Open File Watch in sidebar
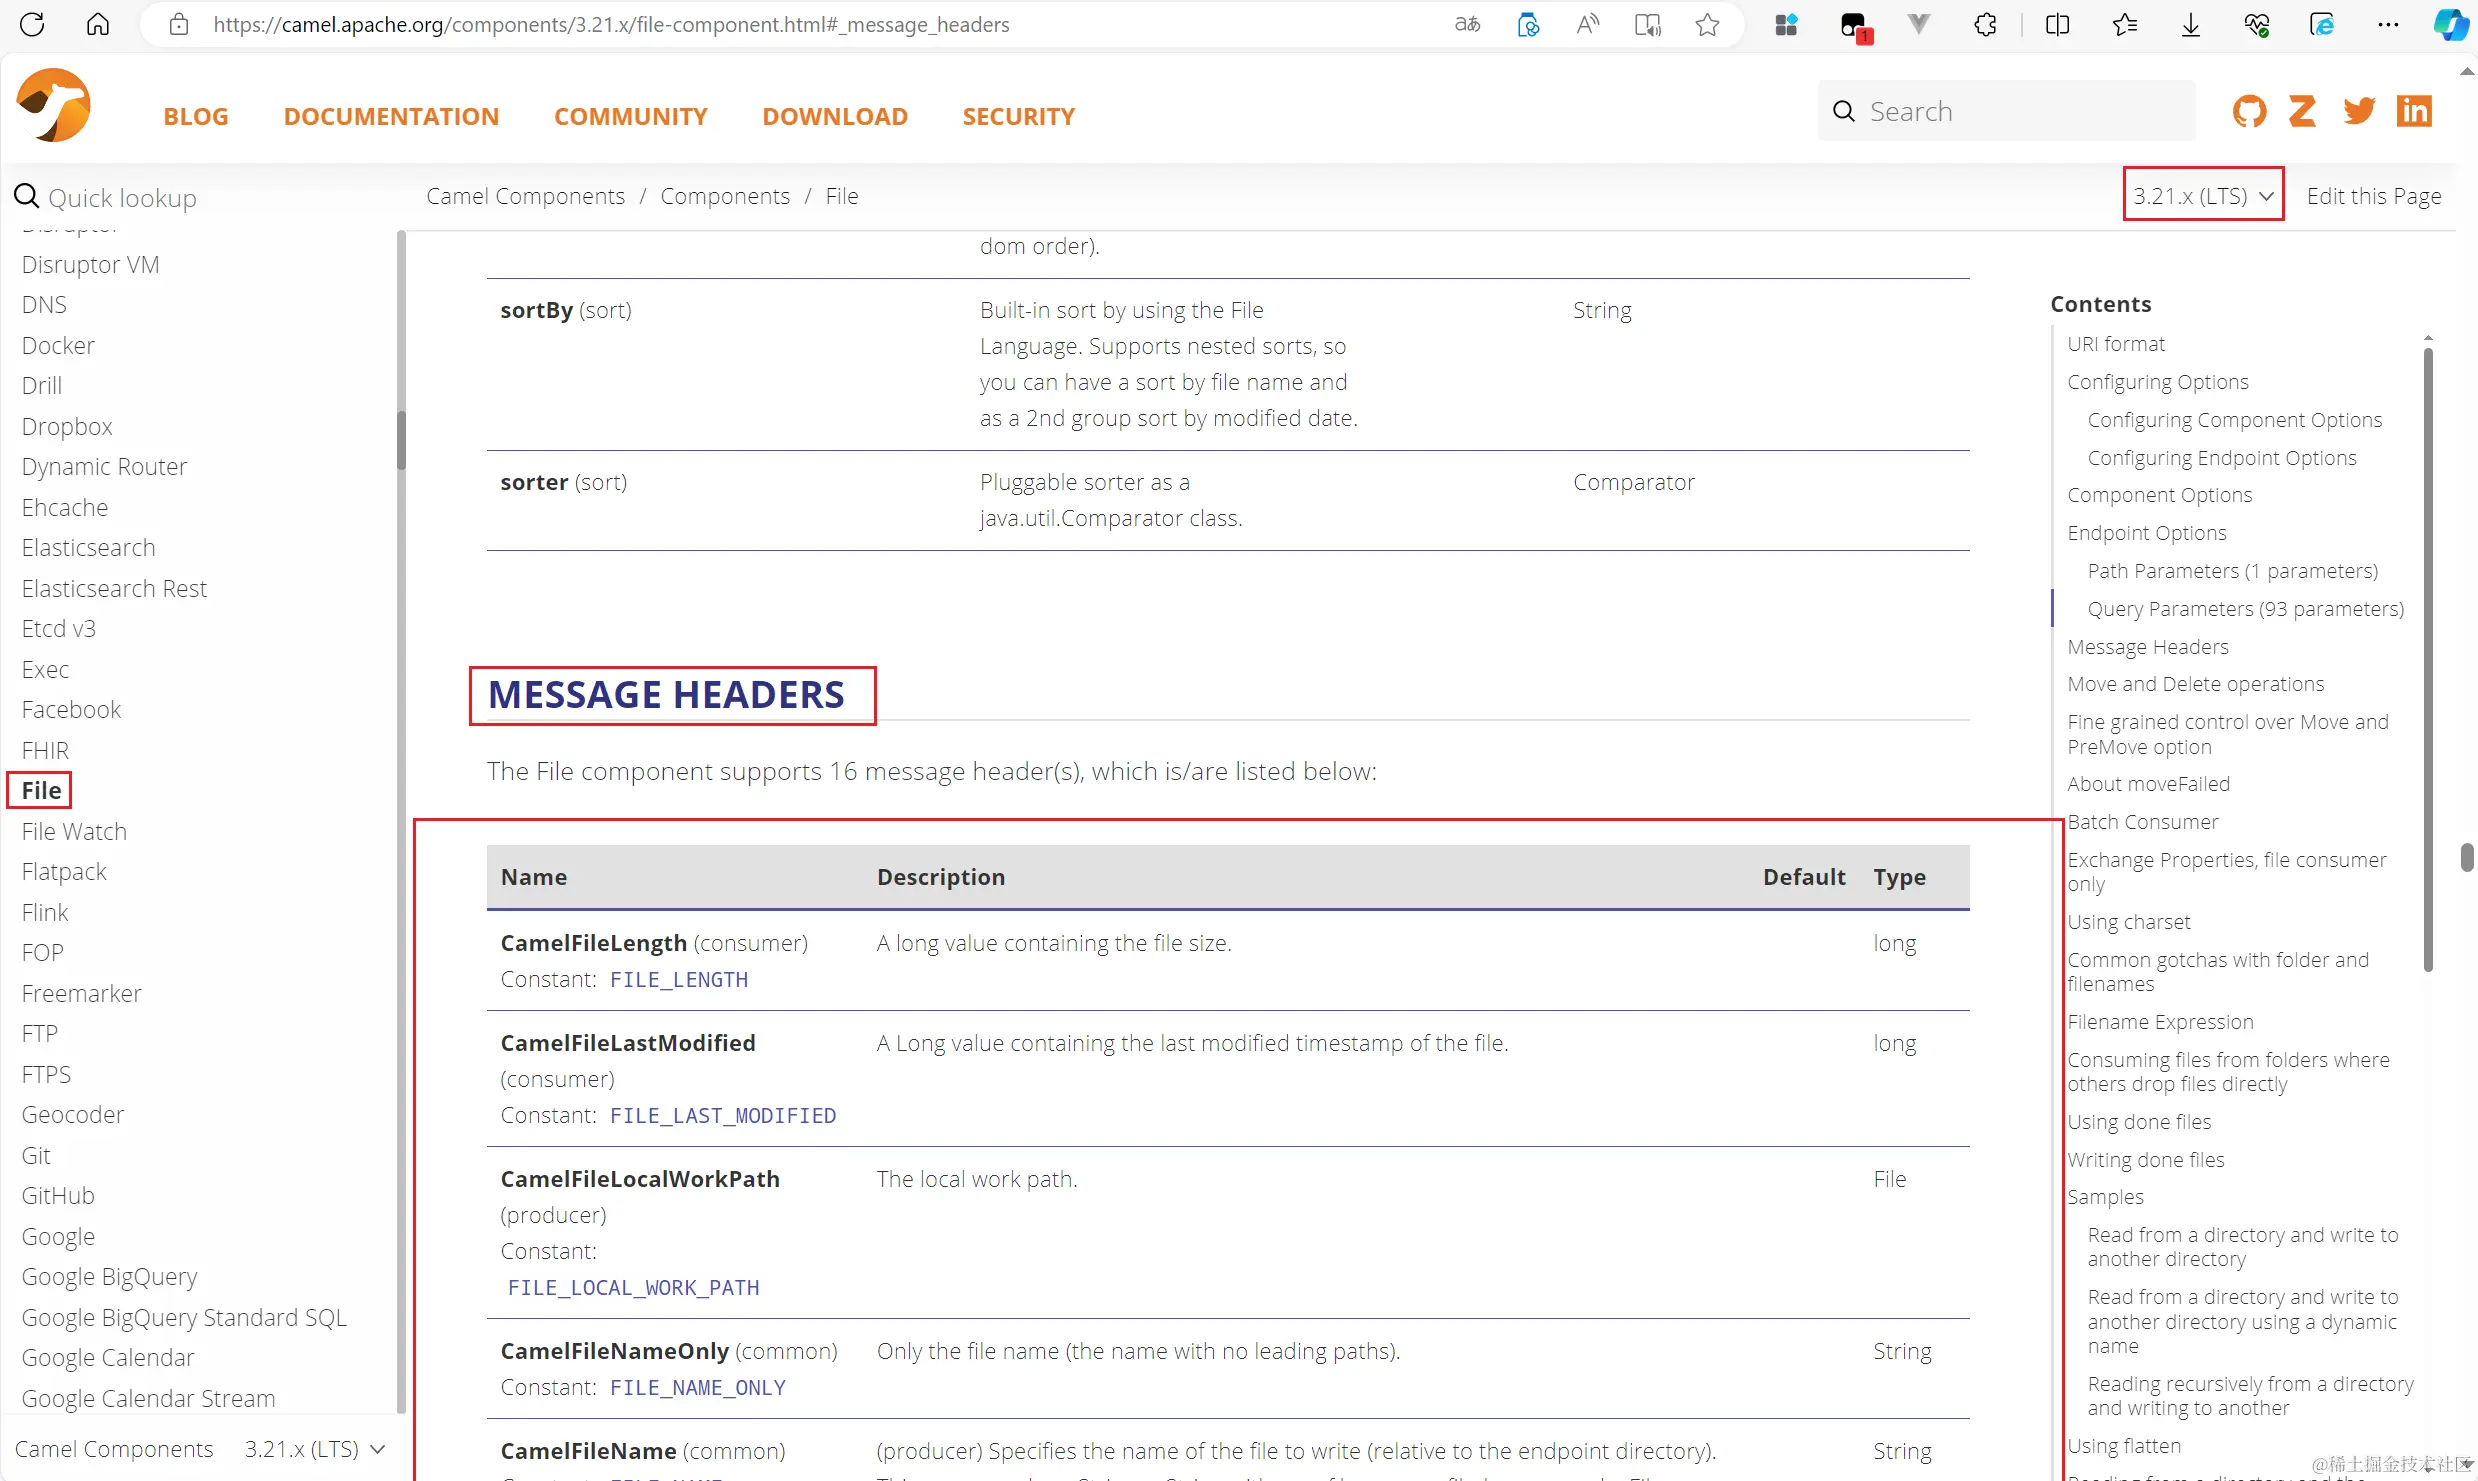Image resolution: width=2478 pixels, height=1481 pixels. 74,831
